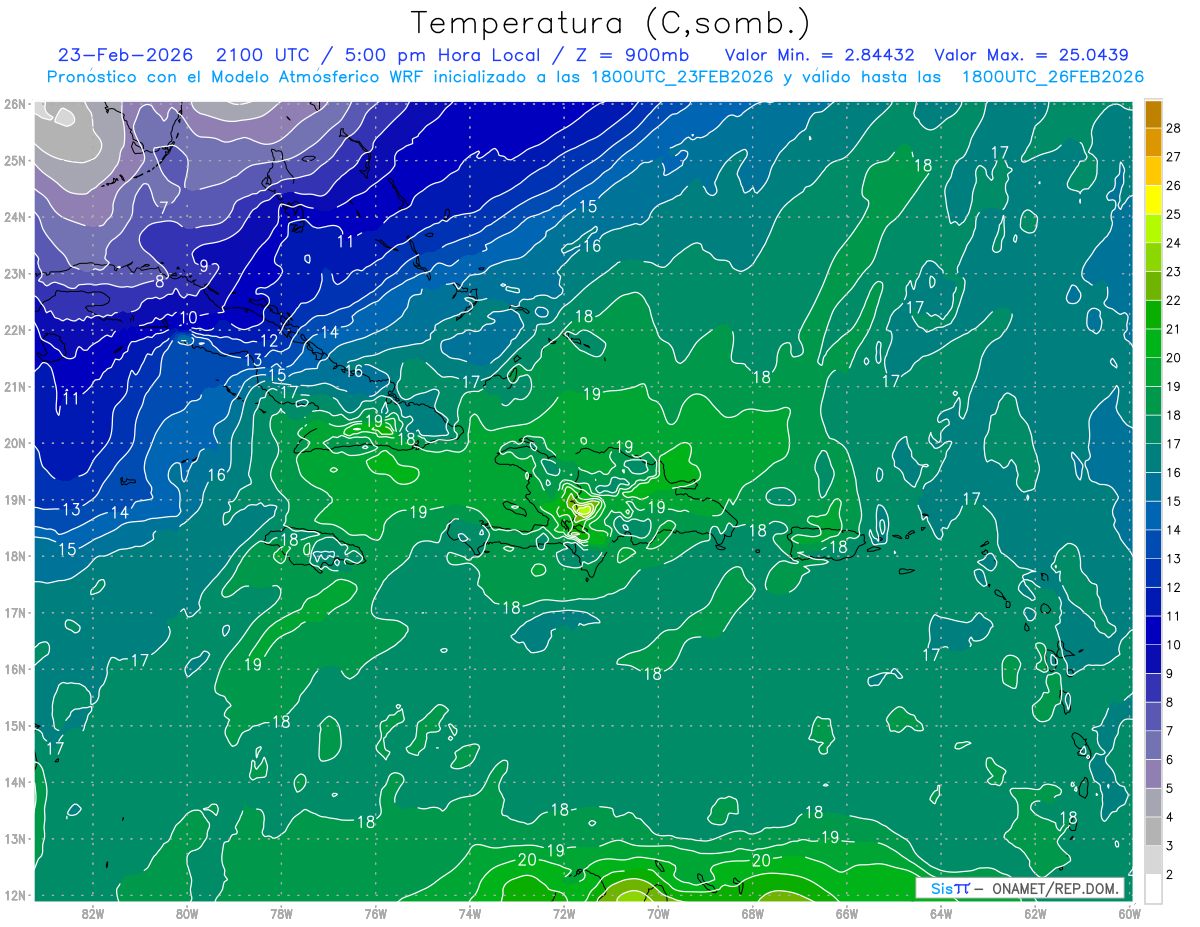
Task: Click the 78W longitude axis label
Action: pyautogui.click(x=281, y=912)
